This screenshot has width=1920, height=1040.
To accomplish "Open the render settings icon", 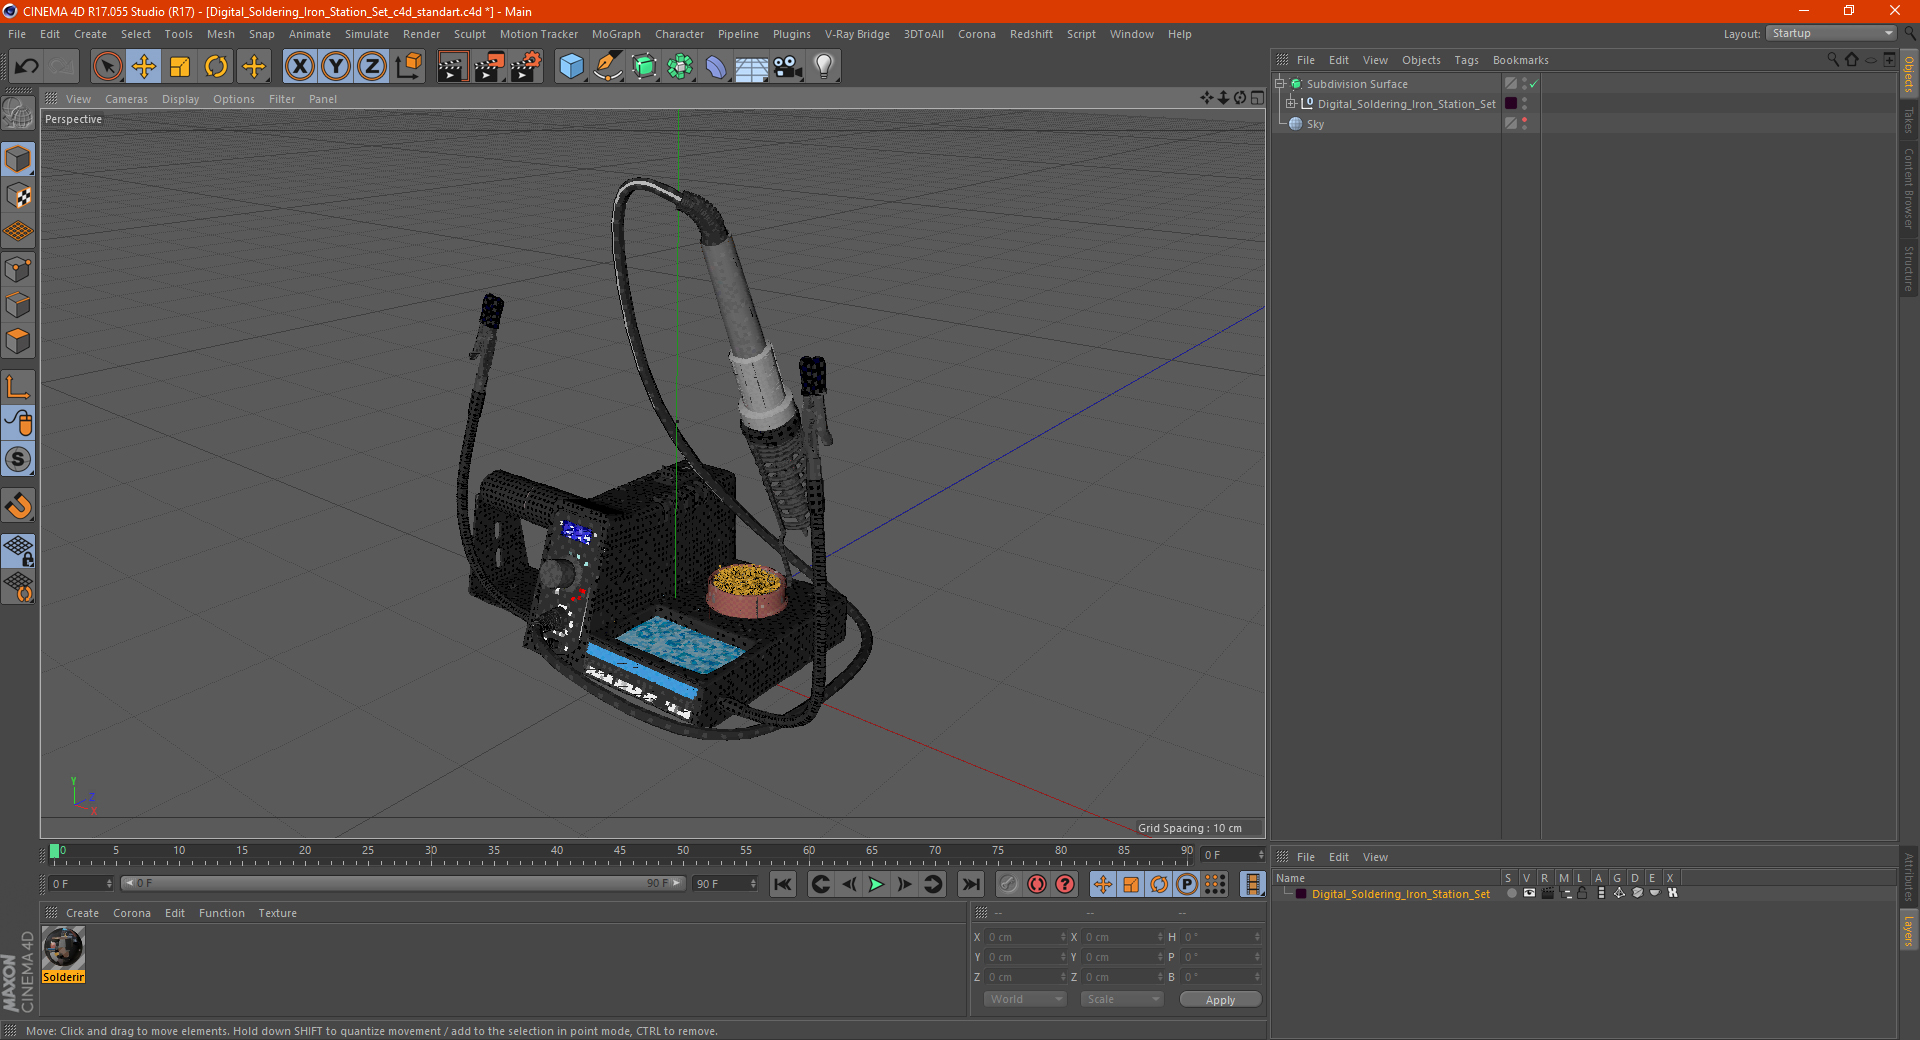I will pos(526,67).
